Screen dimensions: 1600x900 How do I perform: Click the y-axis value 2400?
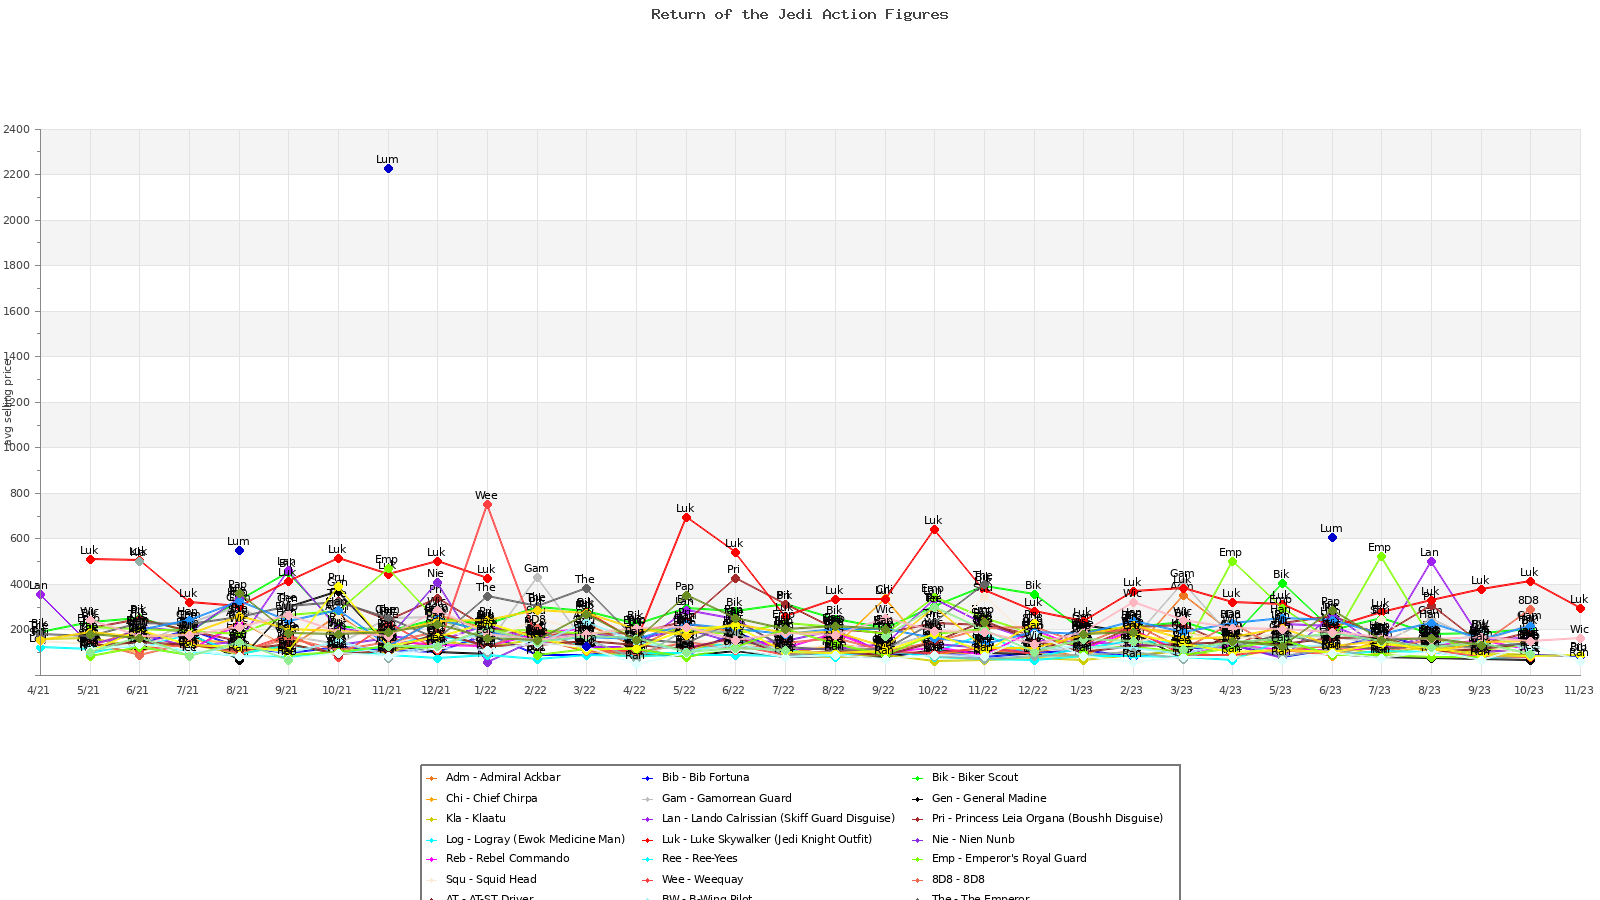16,129
